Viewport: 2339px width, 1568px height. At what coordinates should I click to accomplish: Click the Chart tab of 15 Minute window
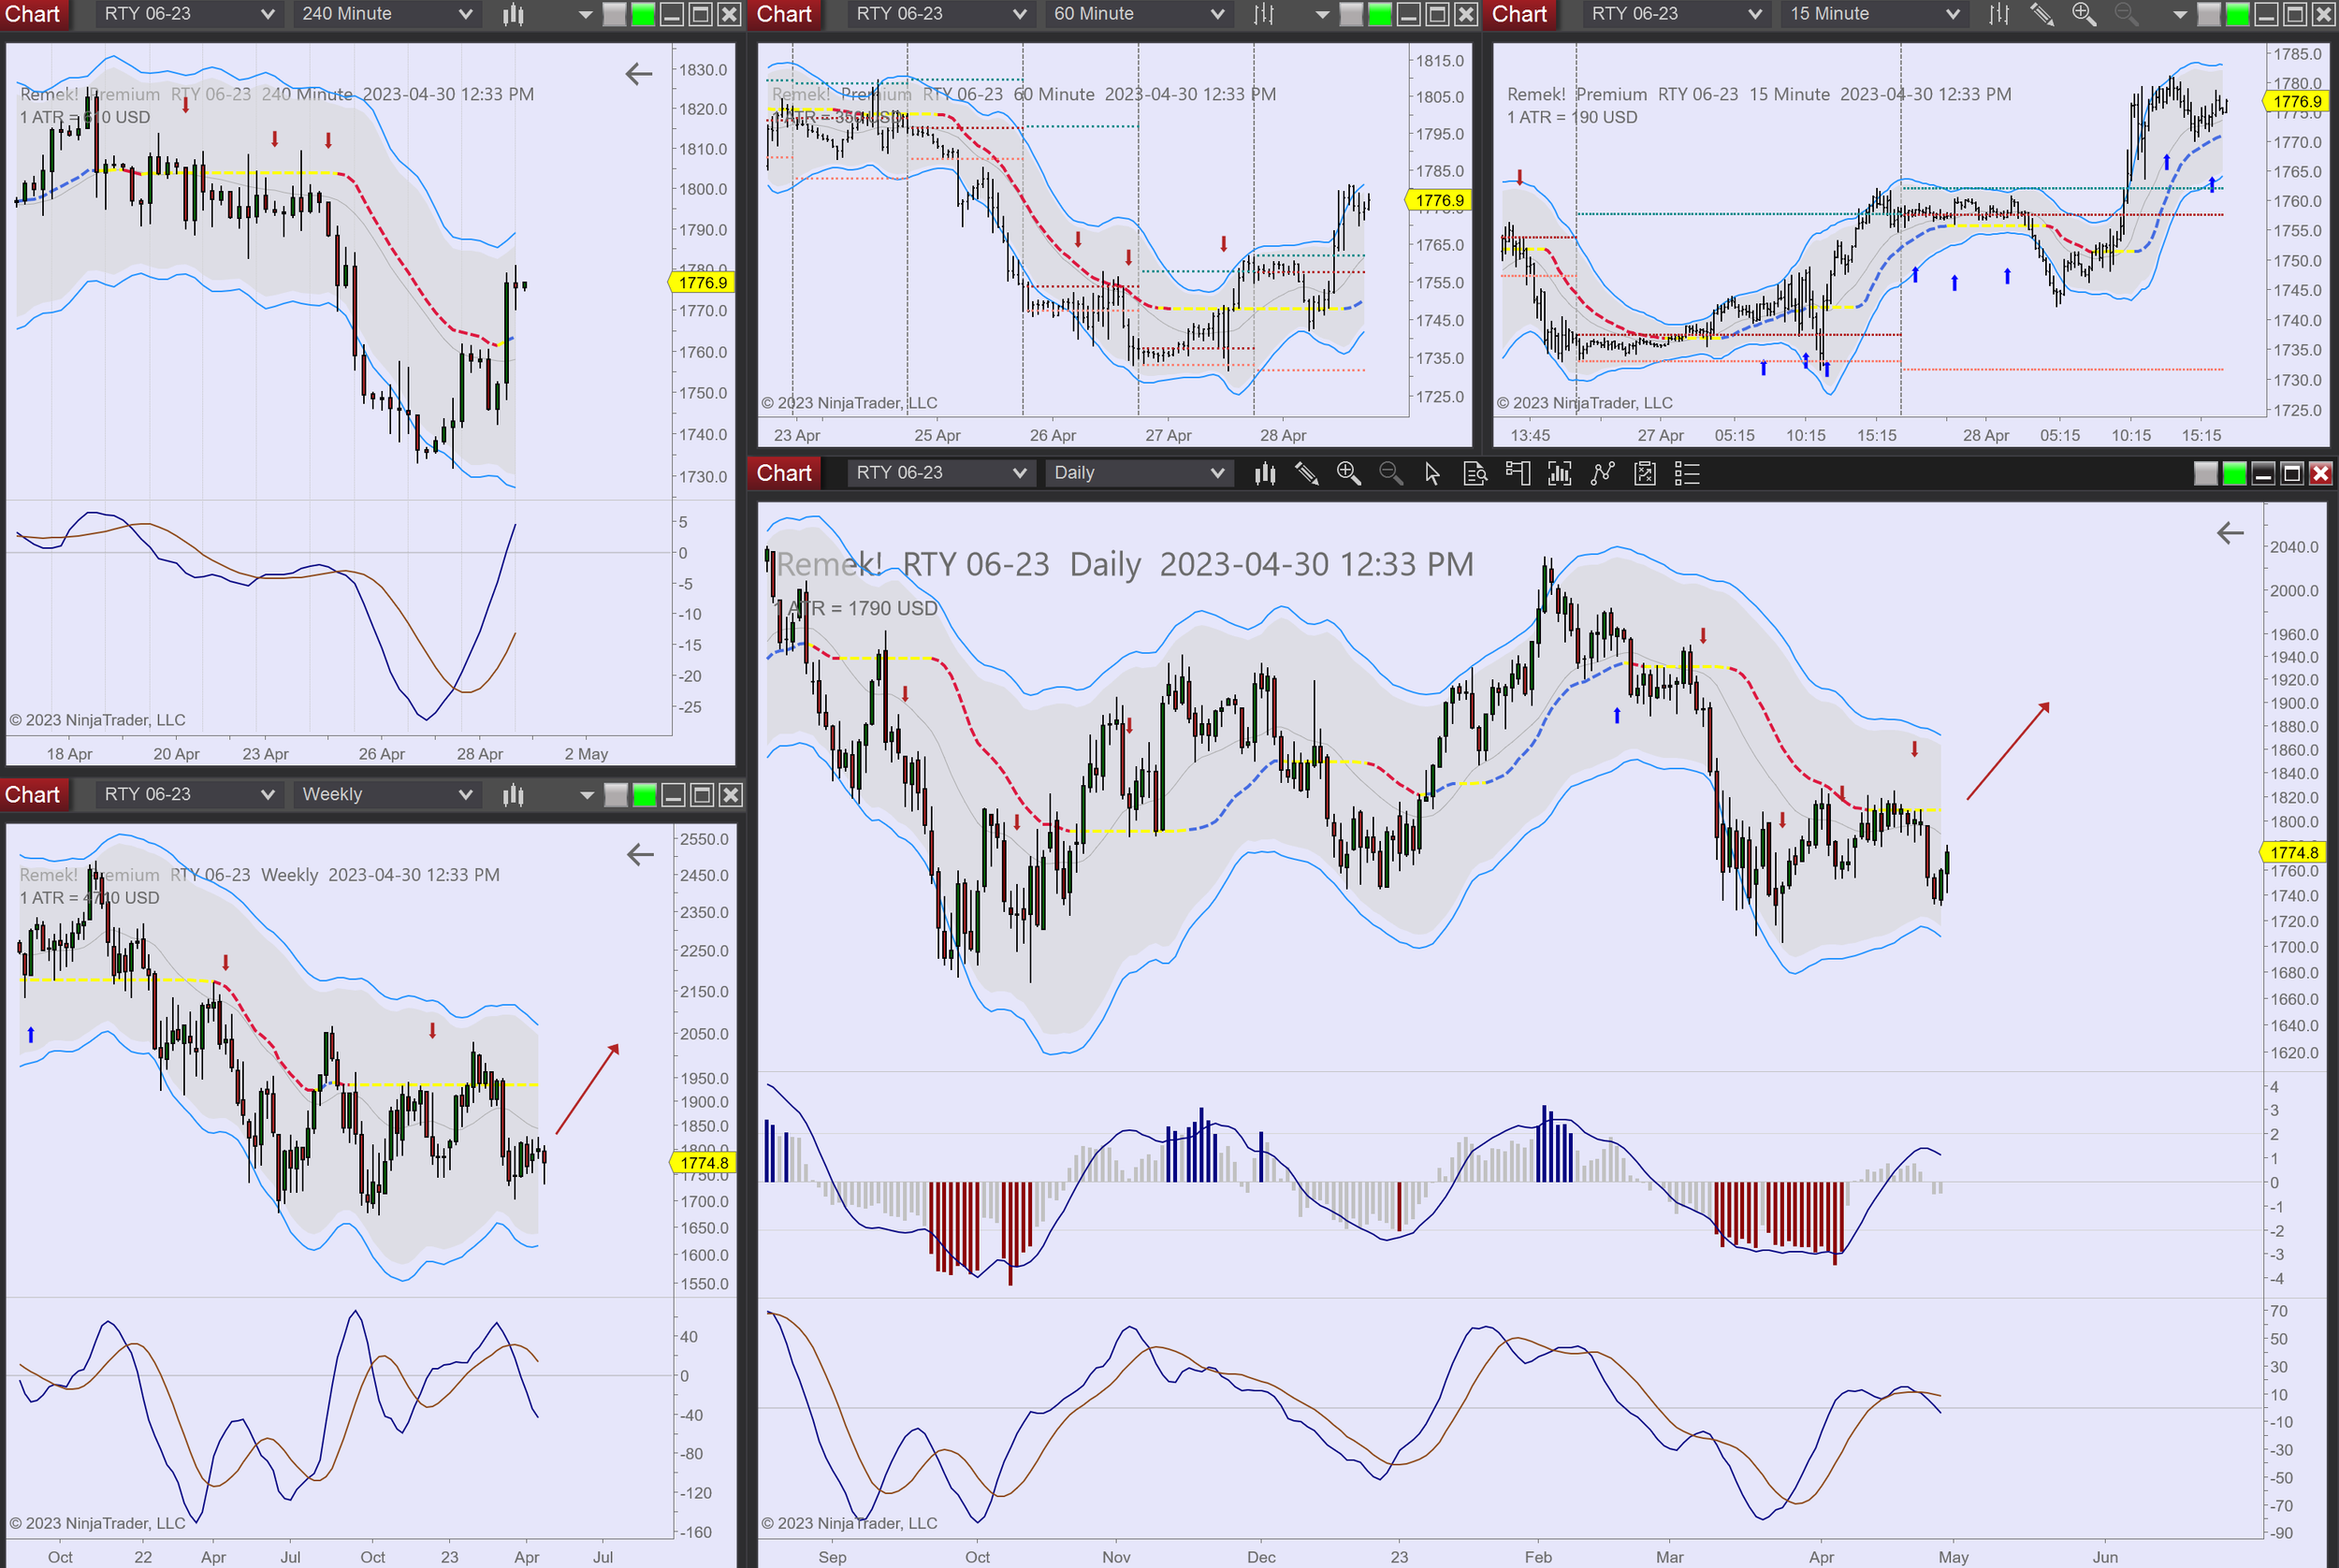click(1519, 14)
